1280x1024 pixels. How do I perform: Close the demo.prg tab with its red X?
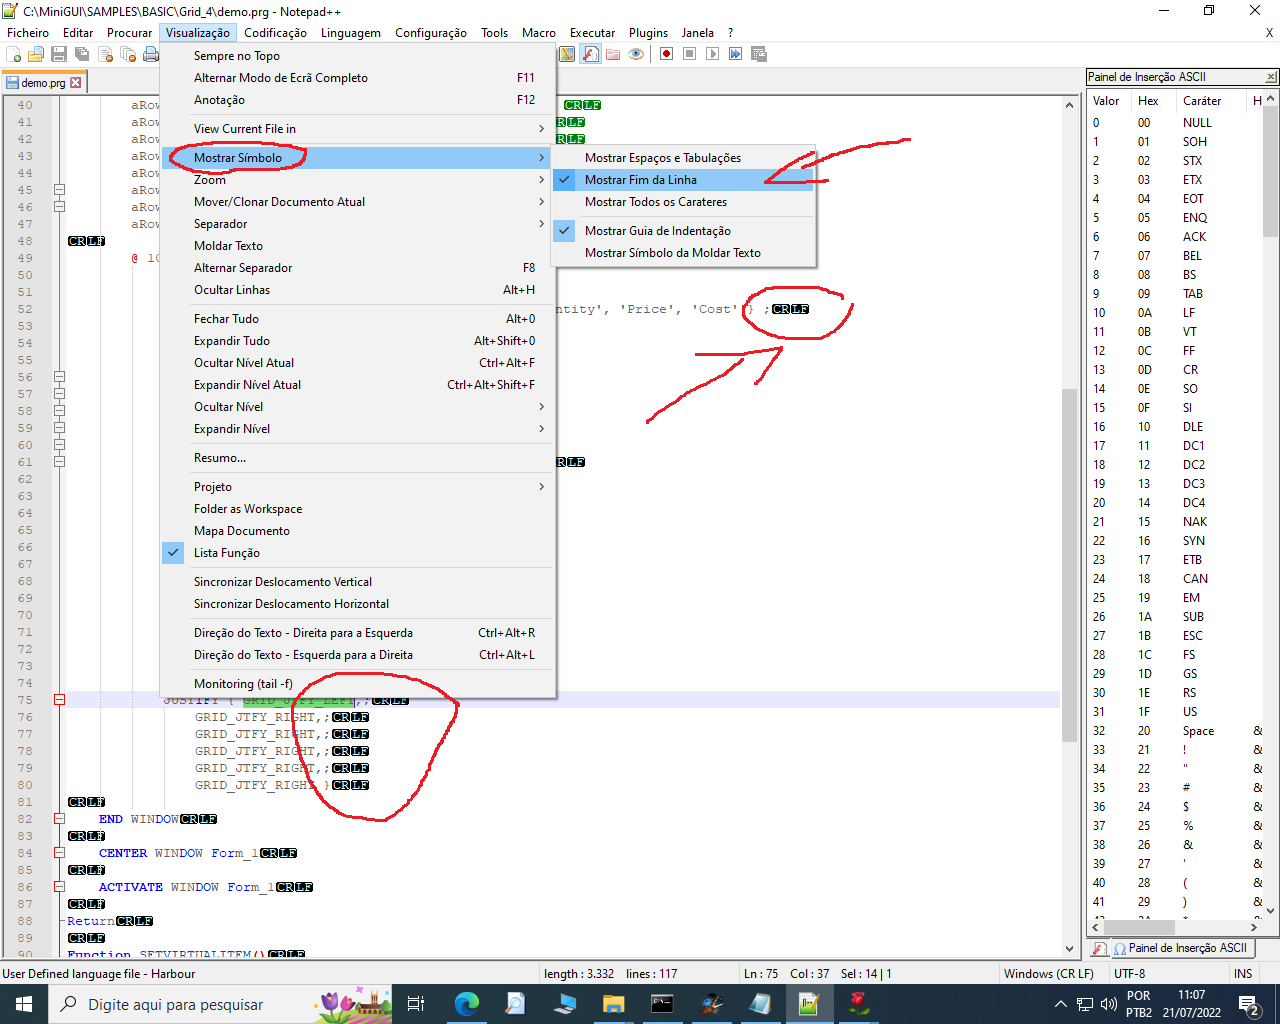76,83
